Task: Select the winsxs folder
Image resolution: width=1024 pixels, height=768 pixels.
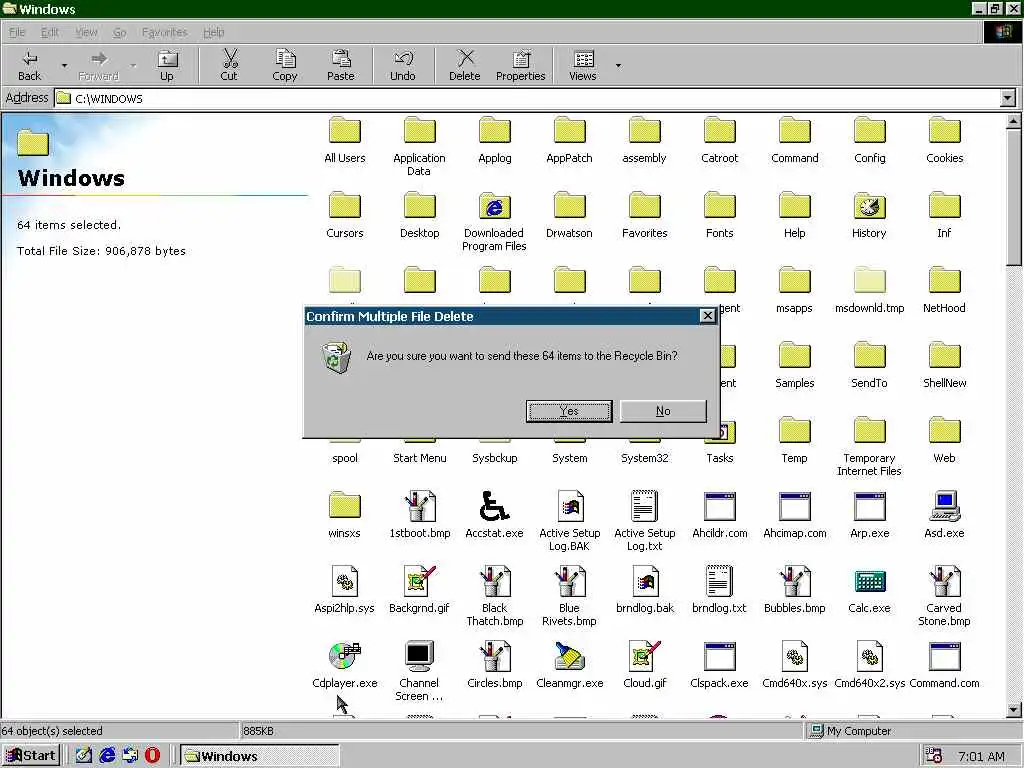Action: 345,515
